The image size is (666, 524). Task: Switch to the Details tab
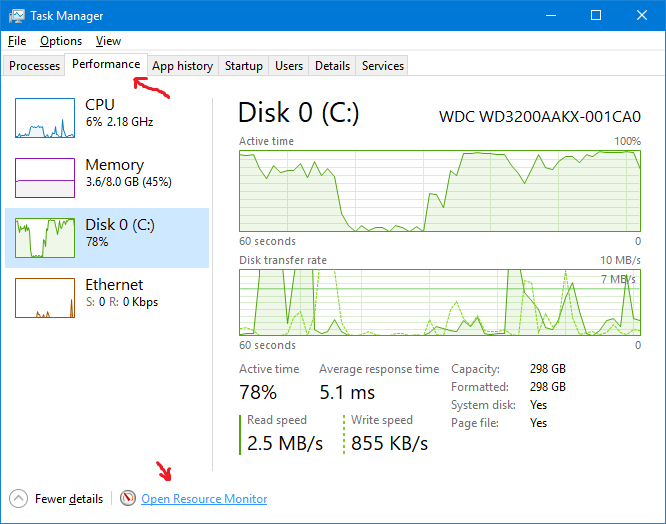pos(332,66)
